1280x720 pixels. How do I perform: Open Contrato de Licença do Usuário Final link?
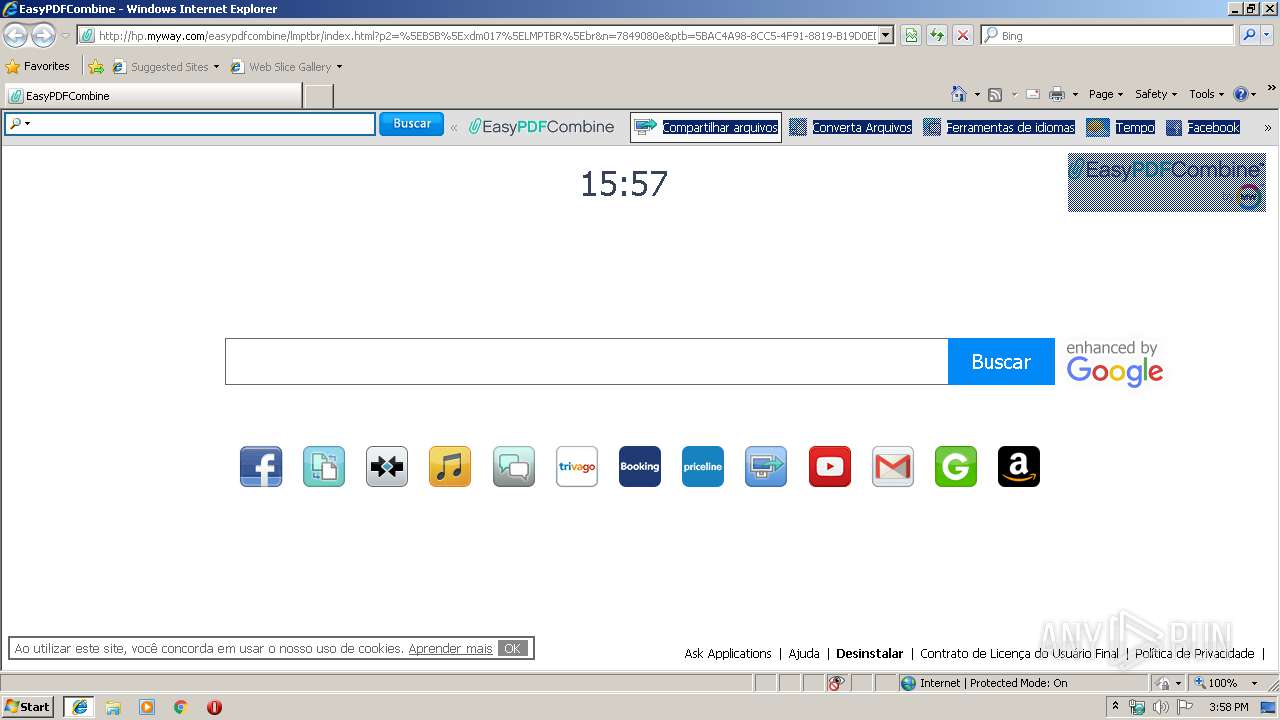coord(1019,653)
